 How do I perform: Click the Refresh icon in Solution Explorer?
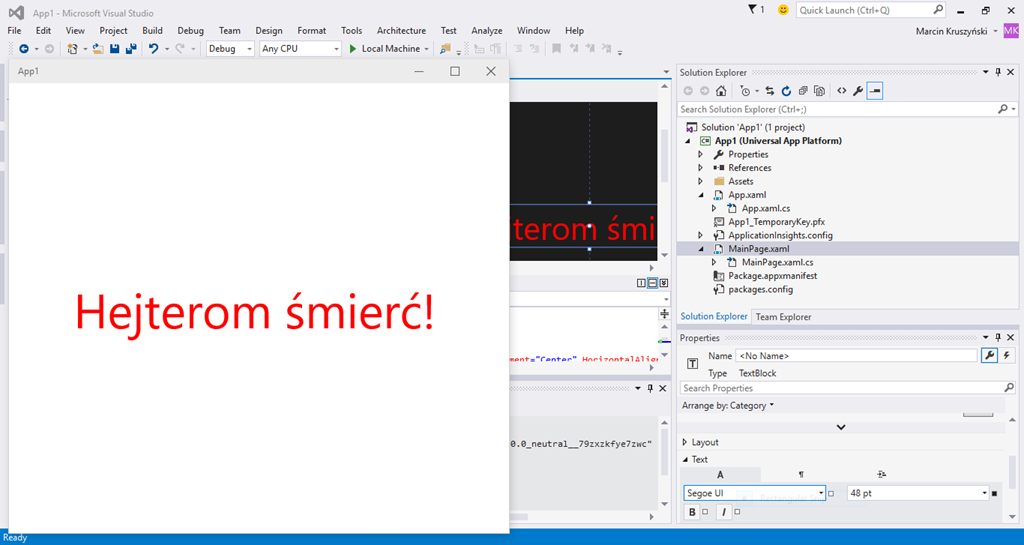786,91
